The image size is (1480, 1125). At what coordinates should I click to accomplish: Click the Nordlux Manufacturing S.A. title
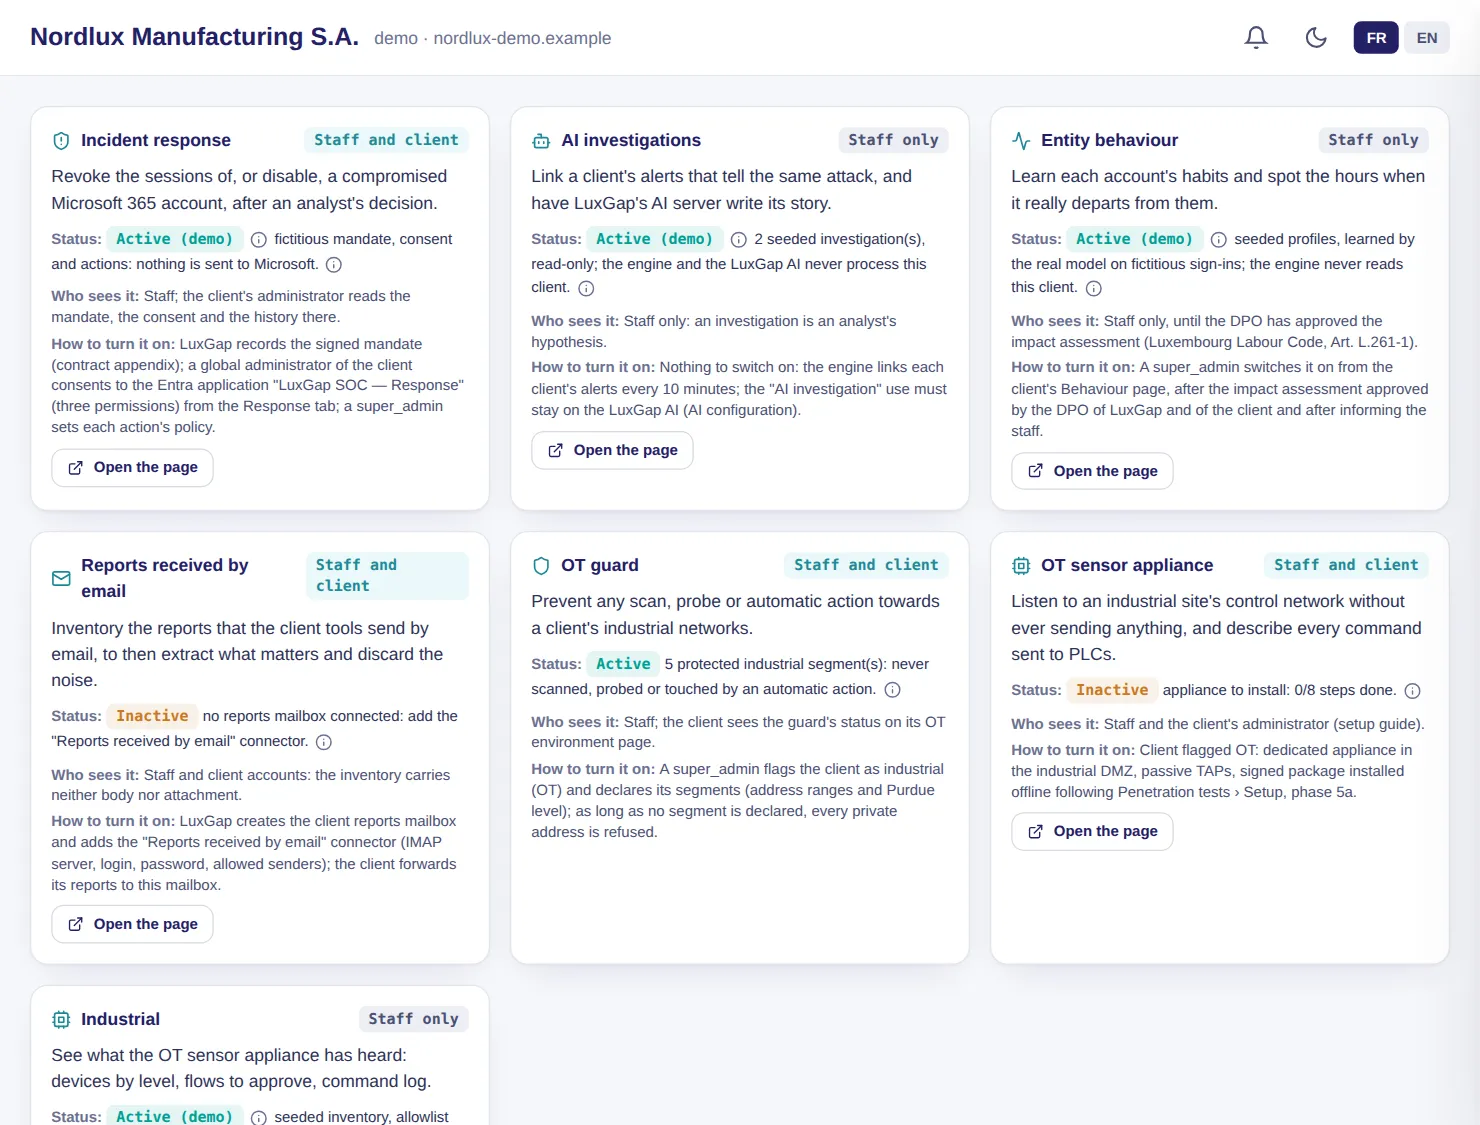coord(194,37)
